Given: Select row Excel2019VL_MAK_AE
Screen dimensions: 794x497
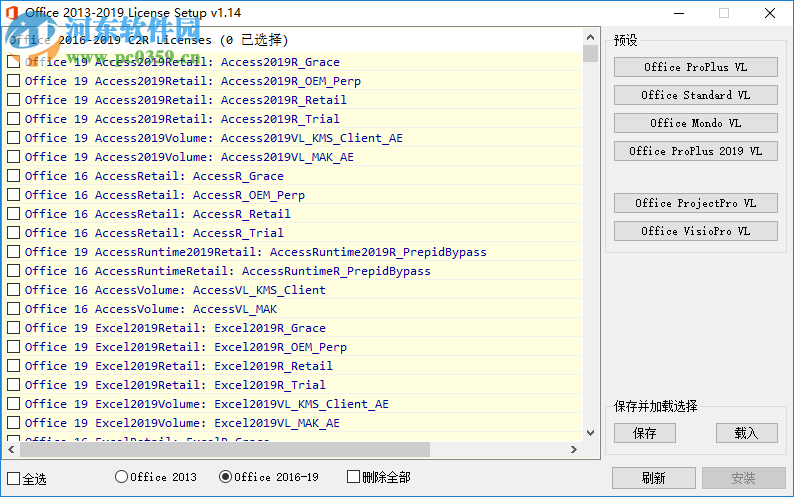Looking at the screenshot, I should click(x=293, y=423).
